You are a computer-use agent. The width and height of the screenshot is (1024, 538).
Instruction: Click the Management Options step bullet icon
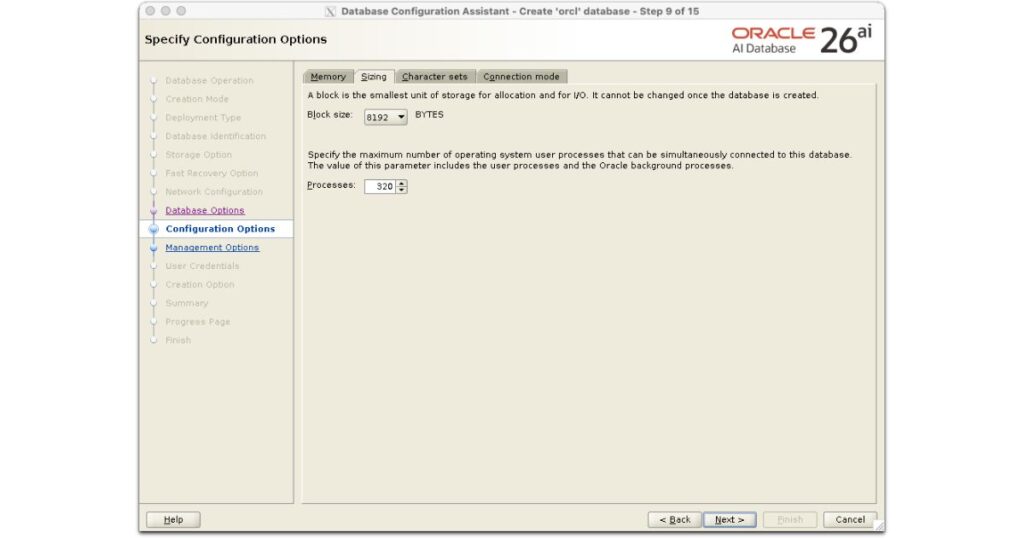pos(153,248)
